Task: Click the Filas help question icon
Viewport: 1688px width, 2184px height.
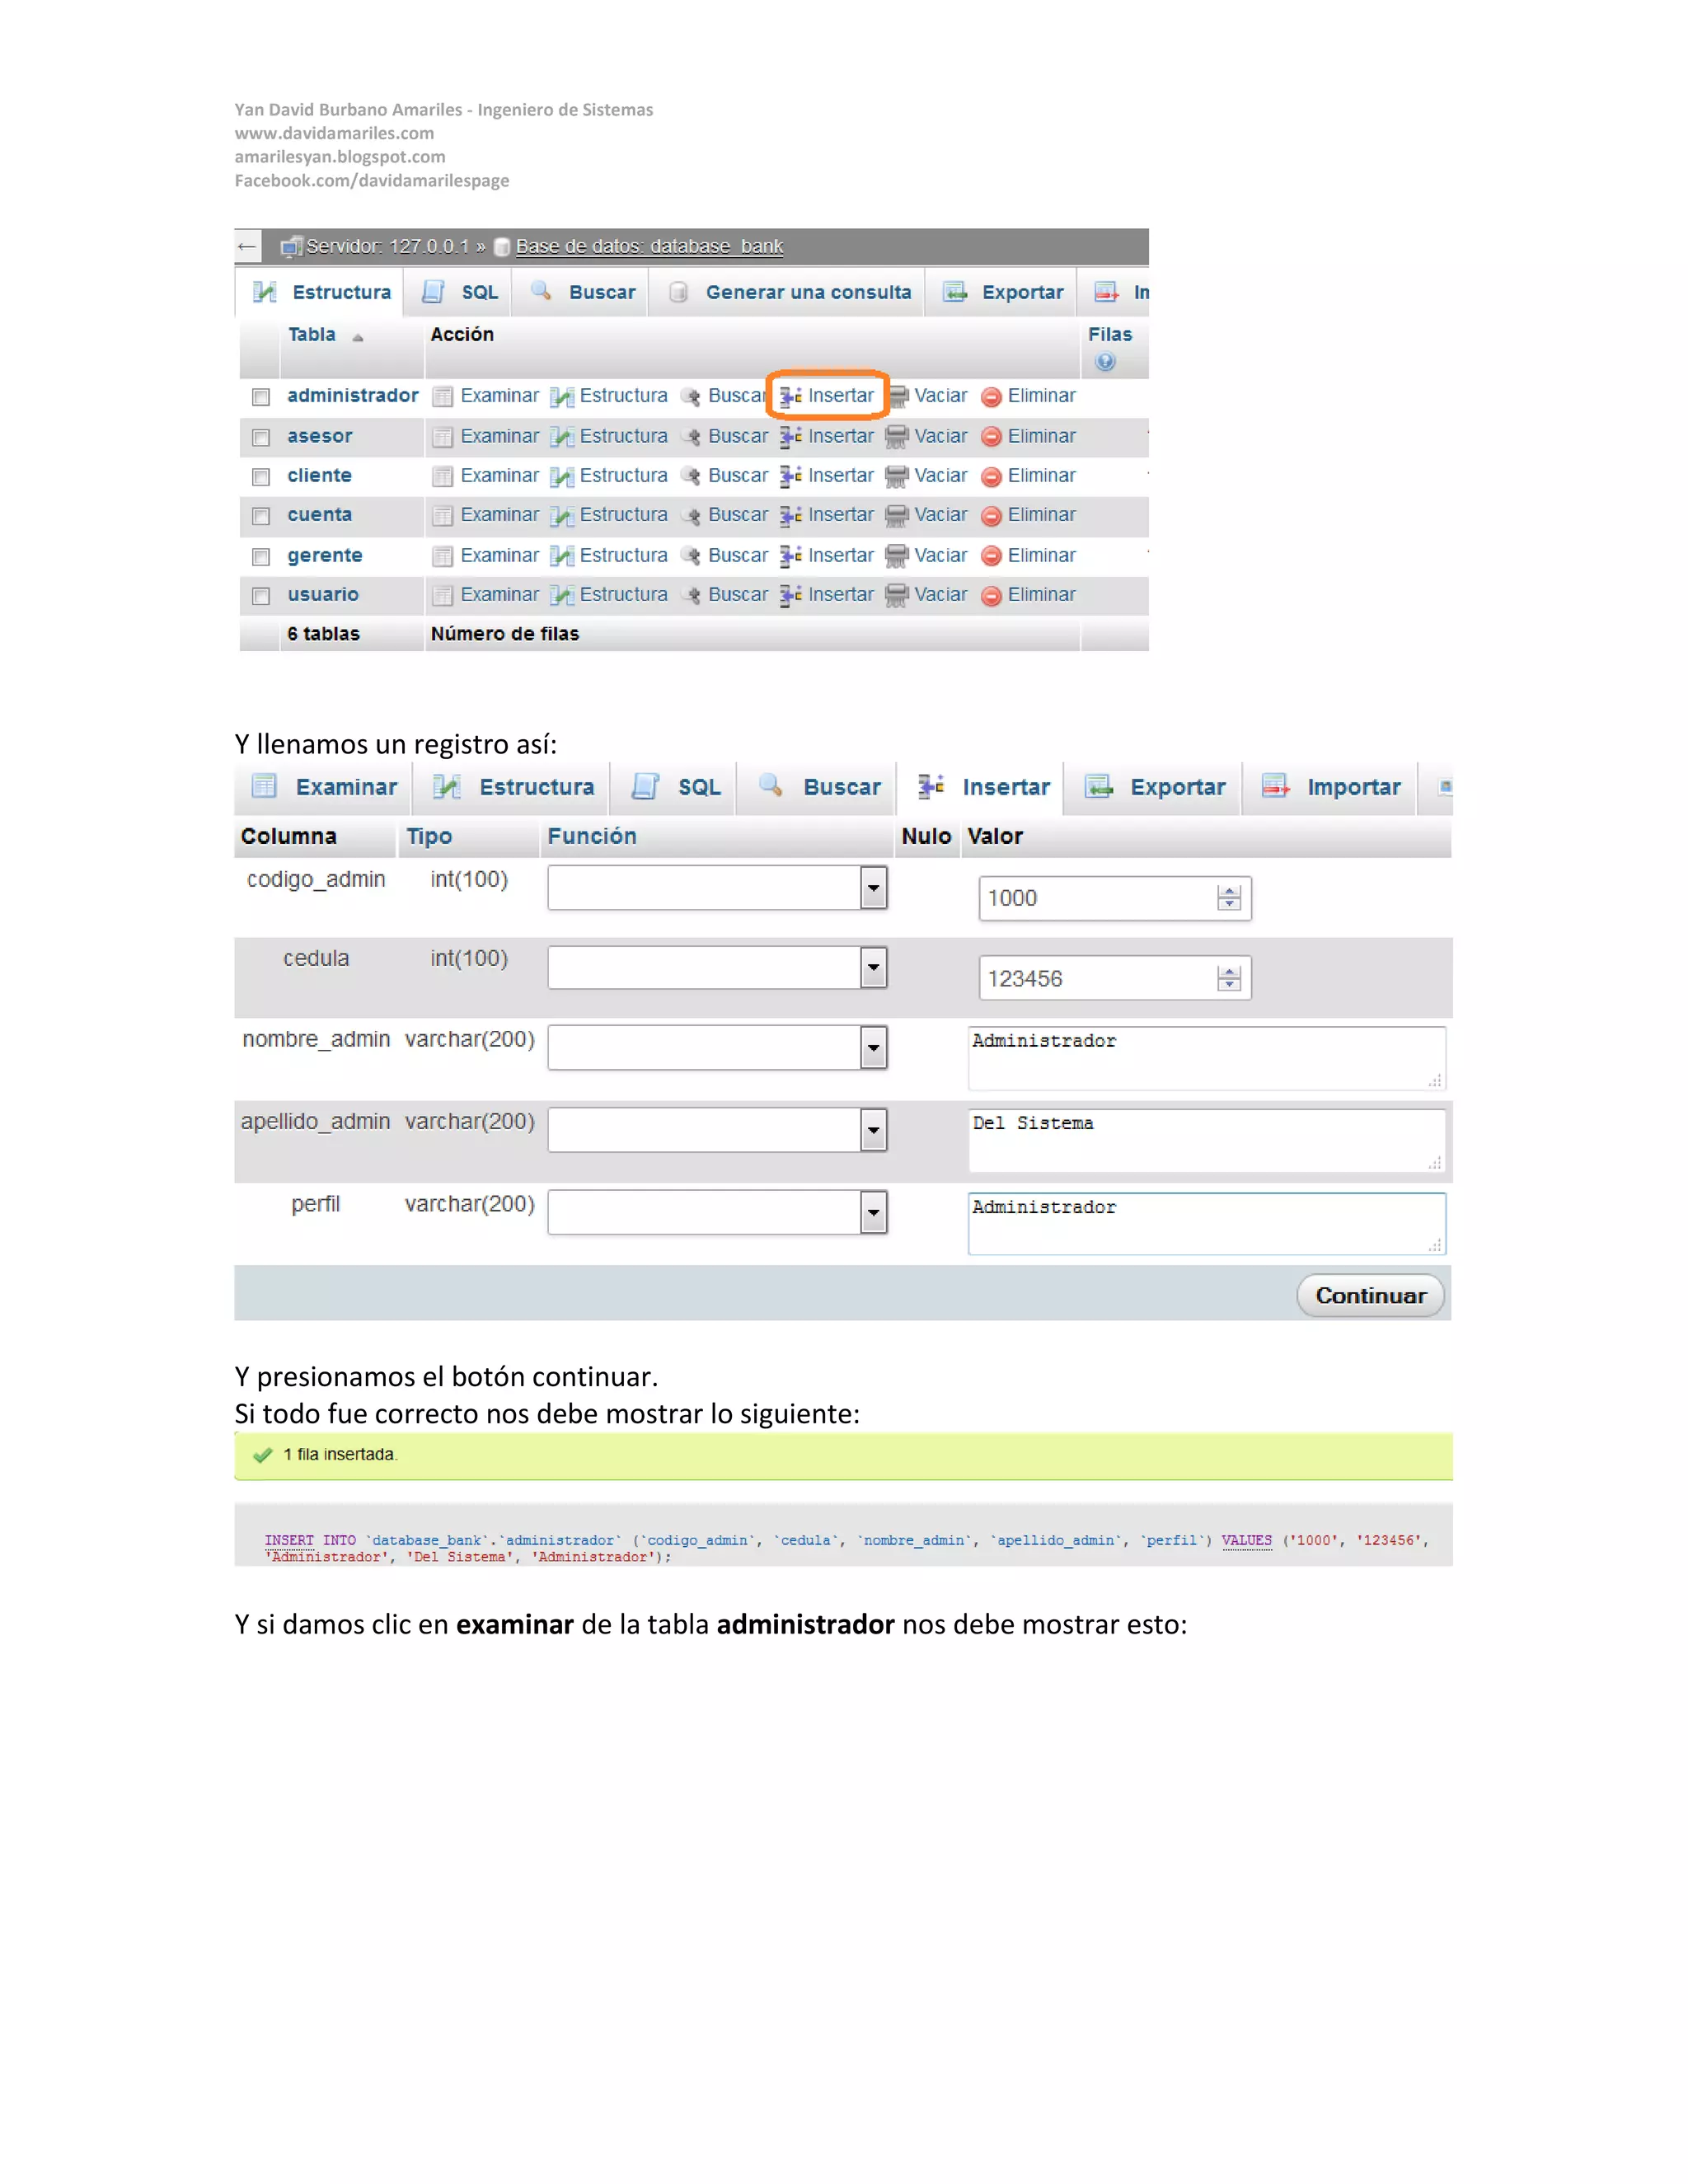Action: 1104,362
